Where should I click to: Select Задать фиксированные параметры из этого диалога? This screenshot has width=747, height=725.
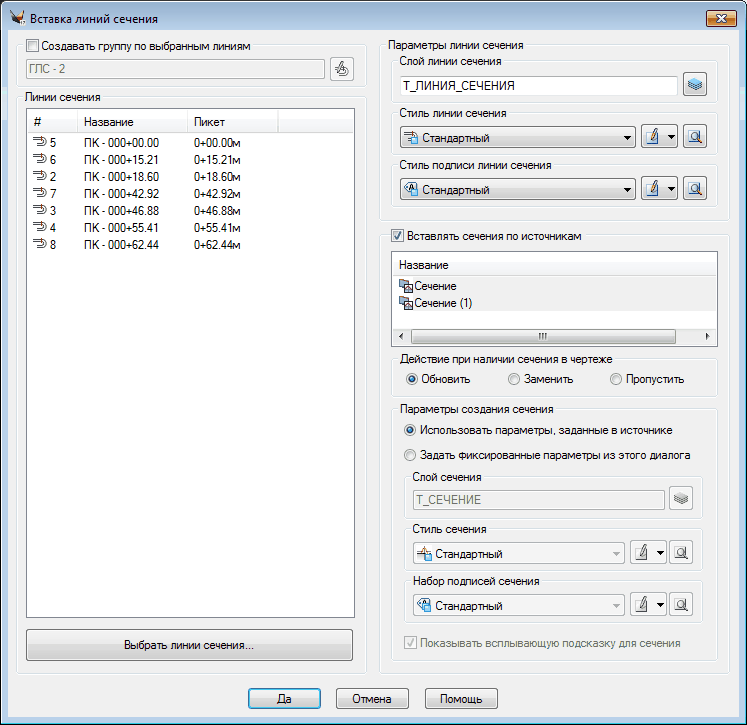pos(410,455)
